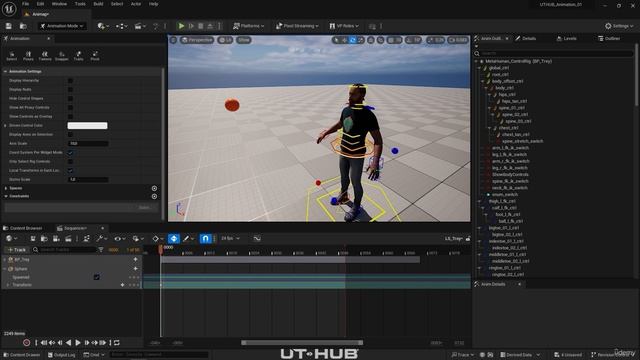Viewport: 640px width, 360px height.
Task: Open the Driven Control Color swatch
Action: point(87,125)
